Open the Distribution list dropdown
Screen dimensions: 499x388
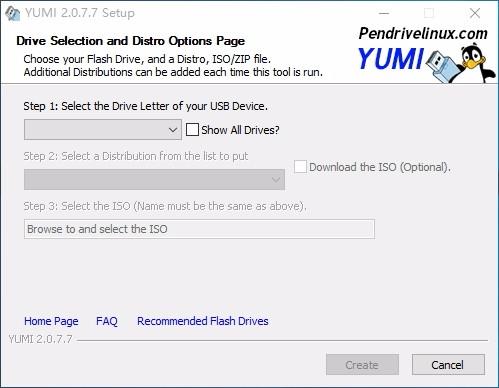click(154, 180)
